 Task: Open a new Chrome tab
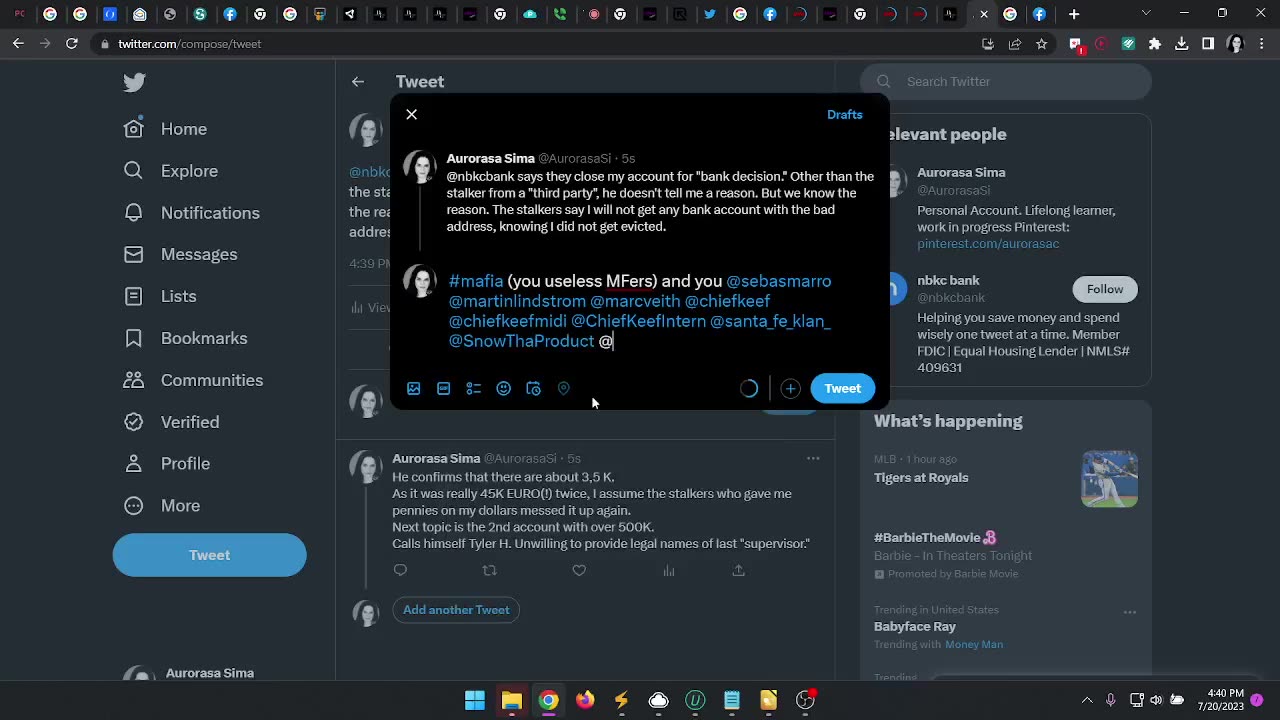(1074, 14)
